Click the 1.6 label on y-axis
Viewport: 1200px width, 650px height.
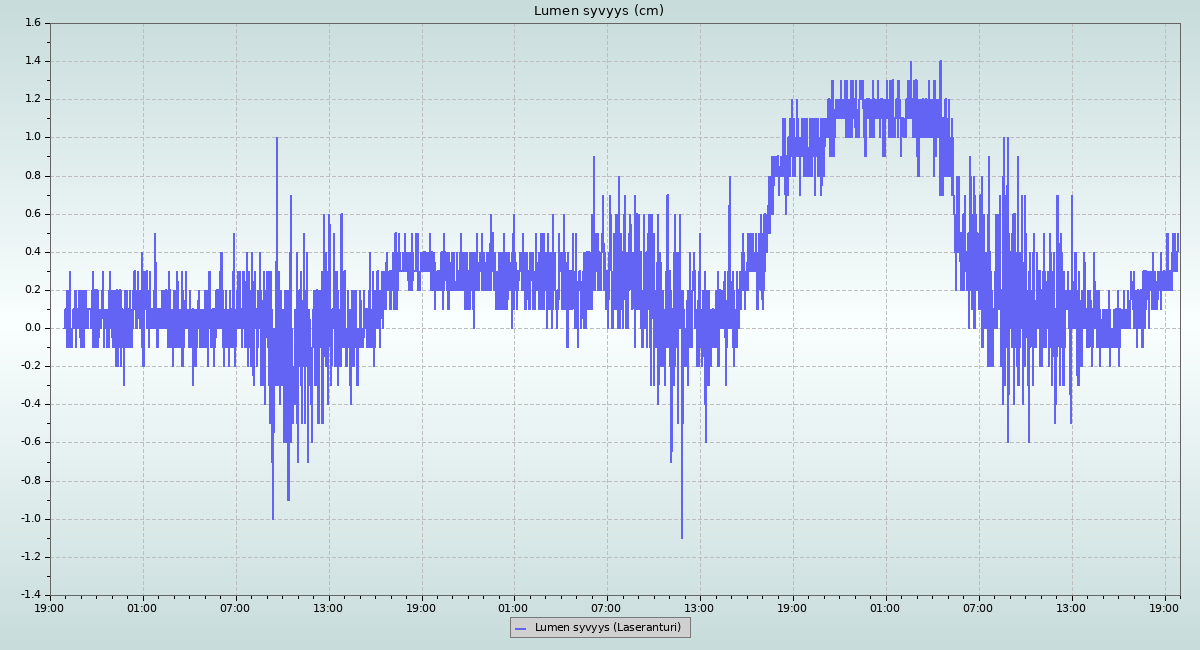tap(31, 22)
